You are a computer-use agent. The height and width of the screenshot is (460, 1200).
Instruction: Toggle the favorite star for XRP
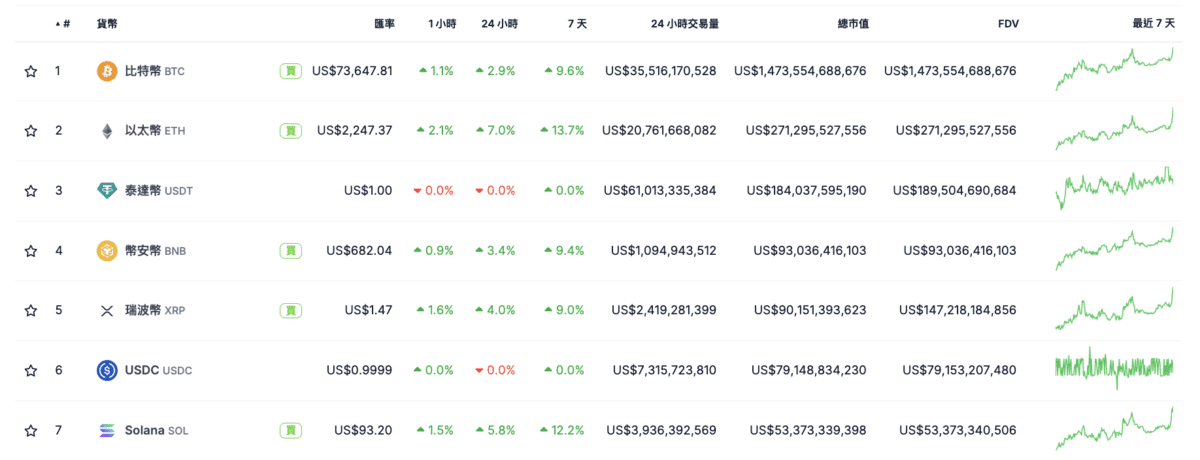coord(31,310)
